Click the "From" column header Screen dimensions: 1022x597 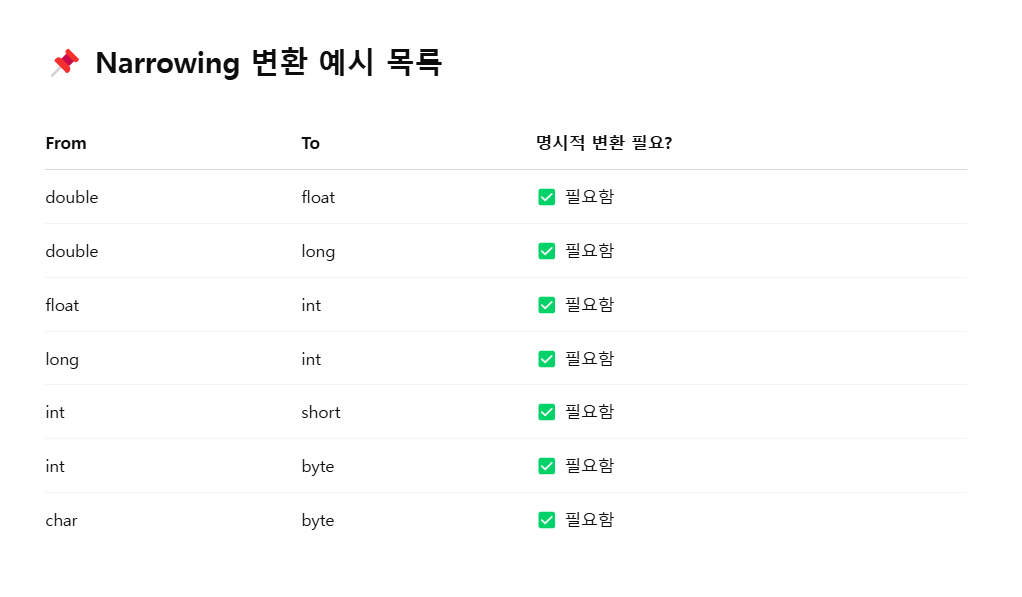(x=66, y=143)
